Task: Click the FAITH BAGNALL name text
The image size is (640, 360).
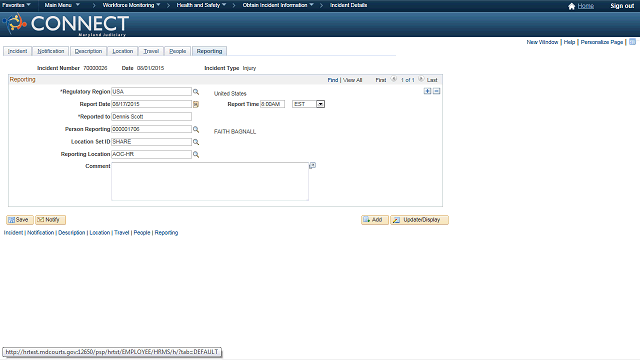Action: (235, 131)
